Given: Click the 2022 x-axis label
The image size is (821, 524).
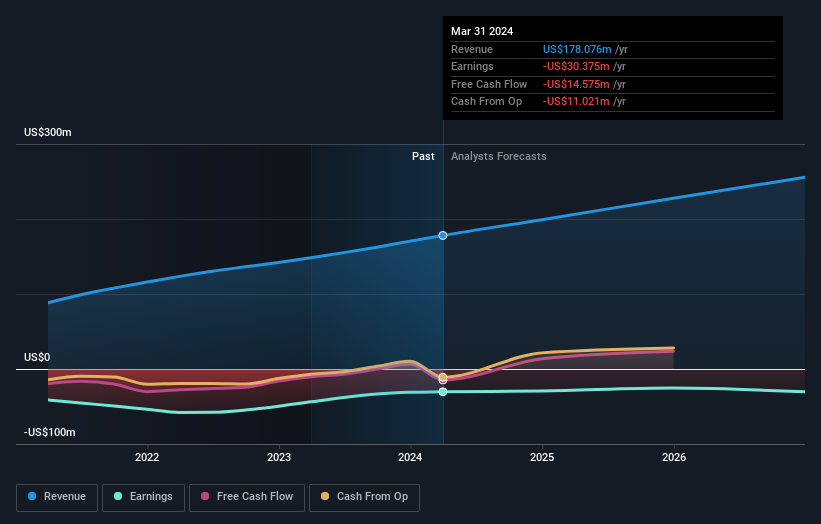Looking at the screenshot, I should pos(147,457).
